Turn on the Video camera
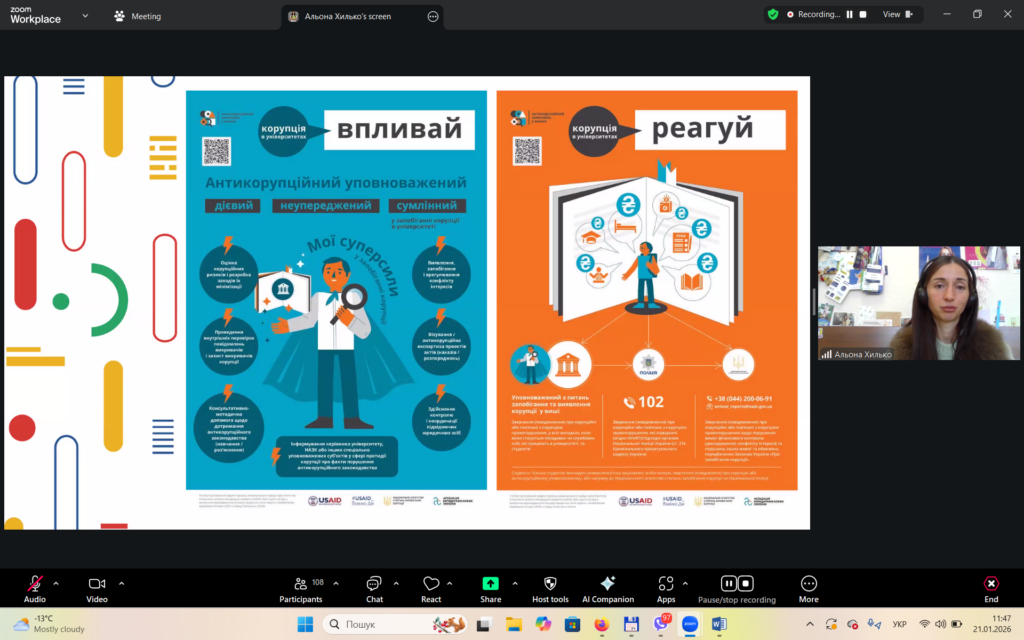 click(97, 584)
